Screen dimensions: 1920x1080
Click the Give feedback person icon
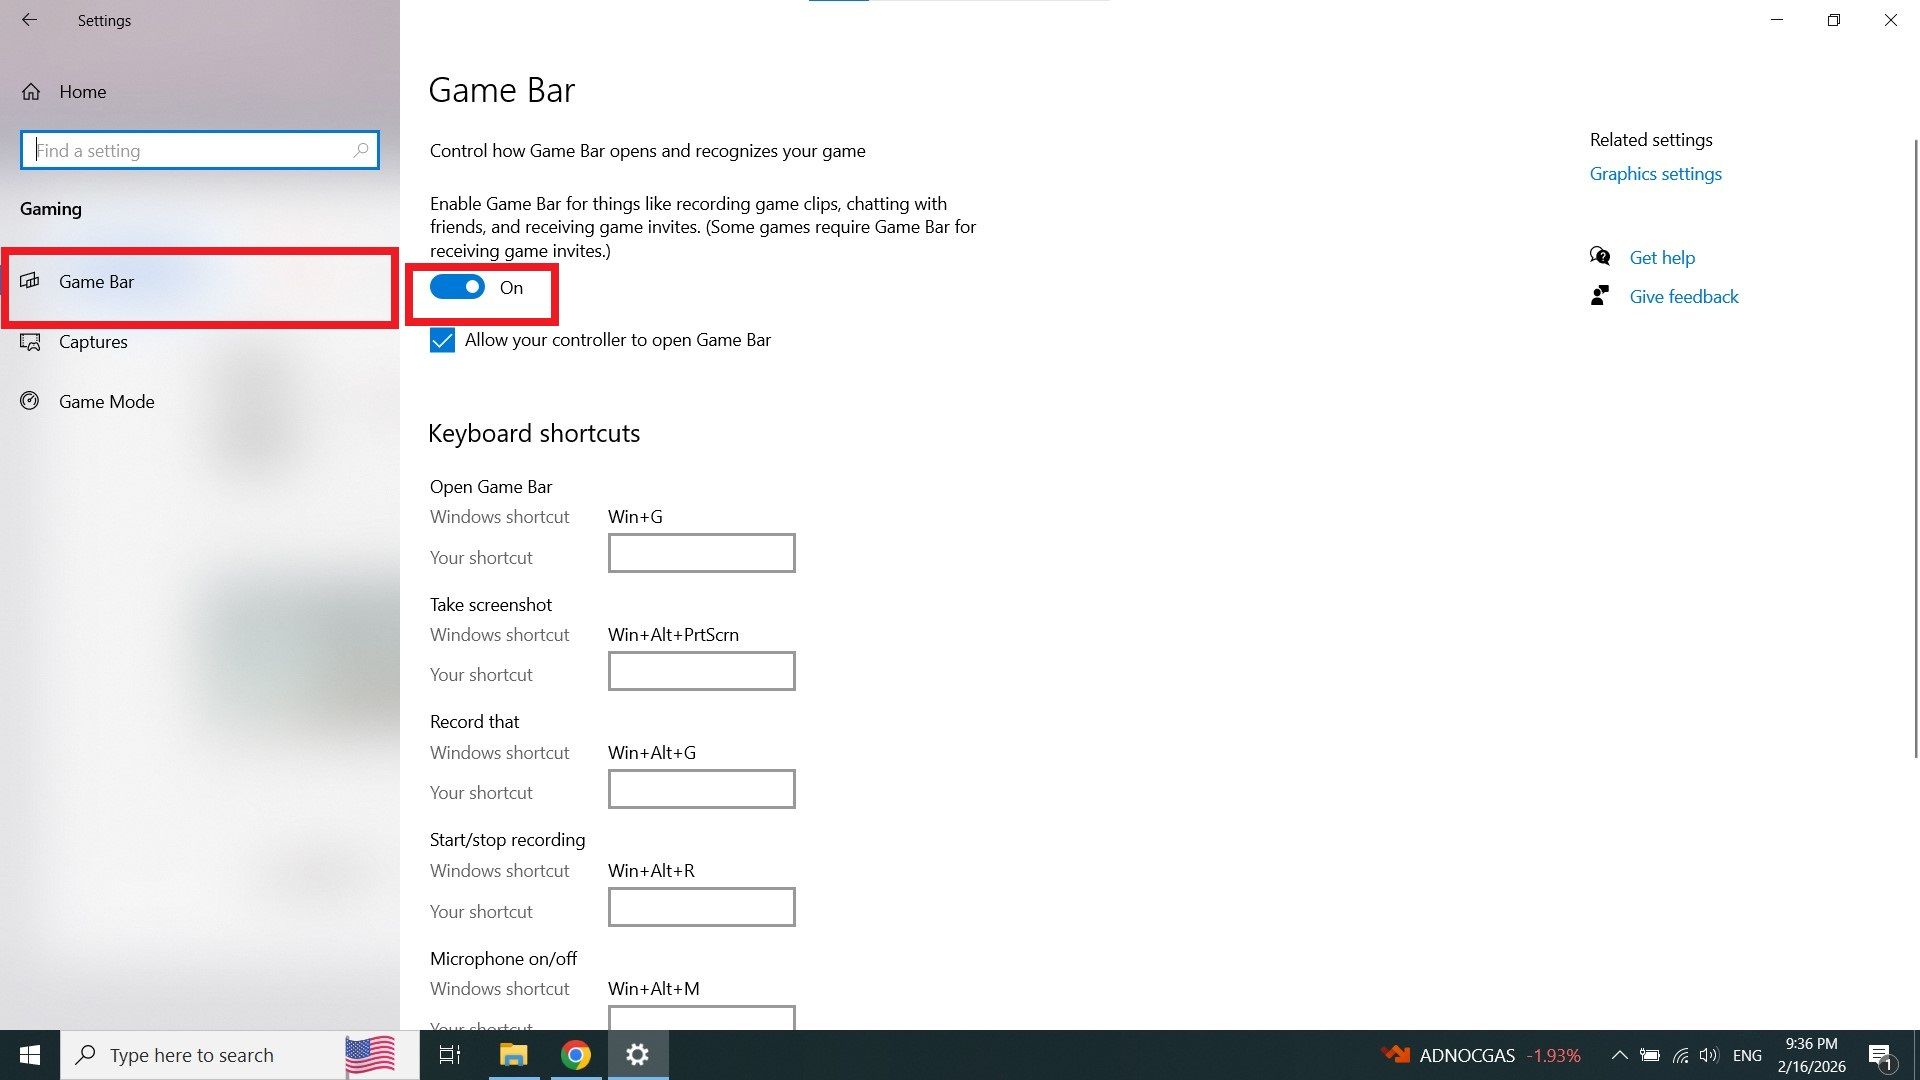pos(1600,295)
